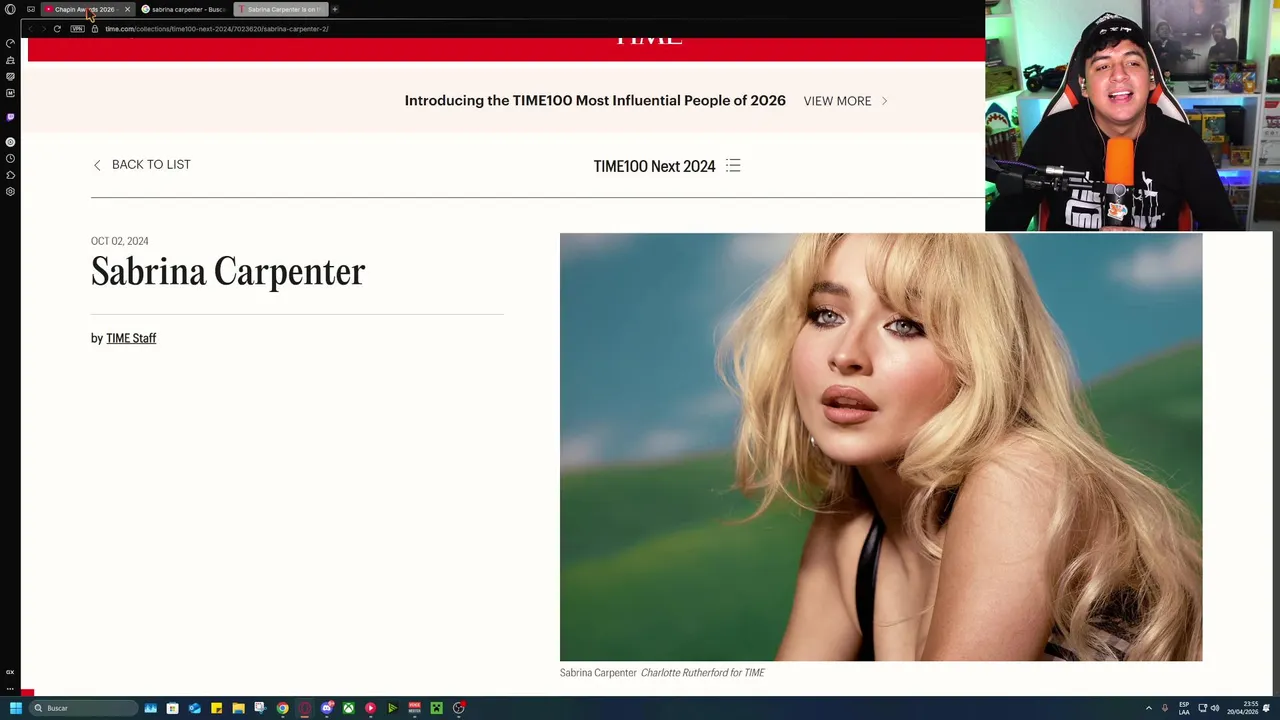Open GX Cleaner in the sidebar
This screenshot has height=720, width=1280.
[10, 60]
